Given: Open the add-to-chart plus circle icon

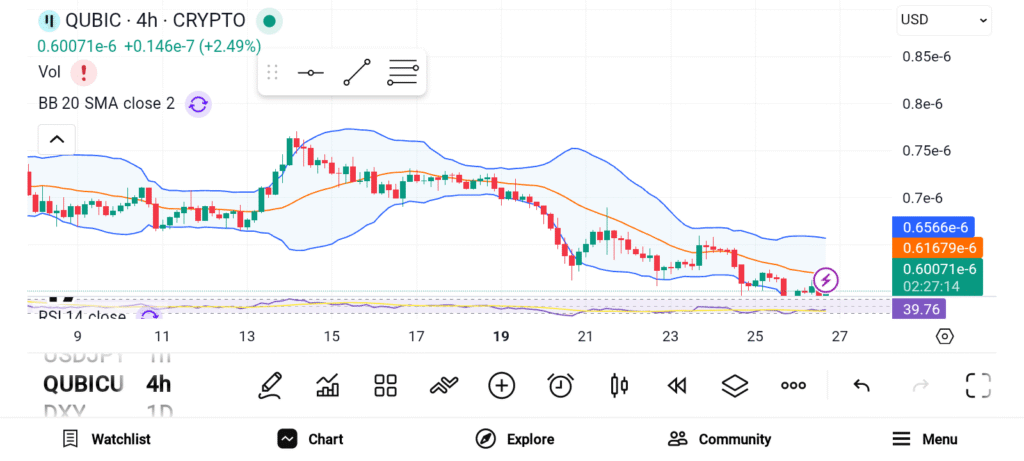Looking at the screenshot, I should [x=501, y=385].
